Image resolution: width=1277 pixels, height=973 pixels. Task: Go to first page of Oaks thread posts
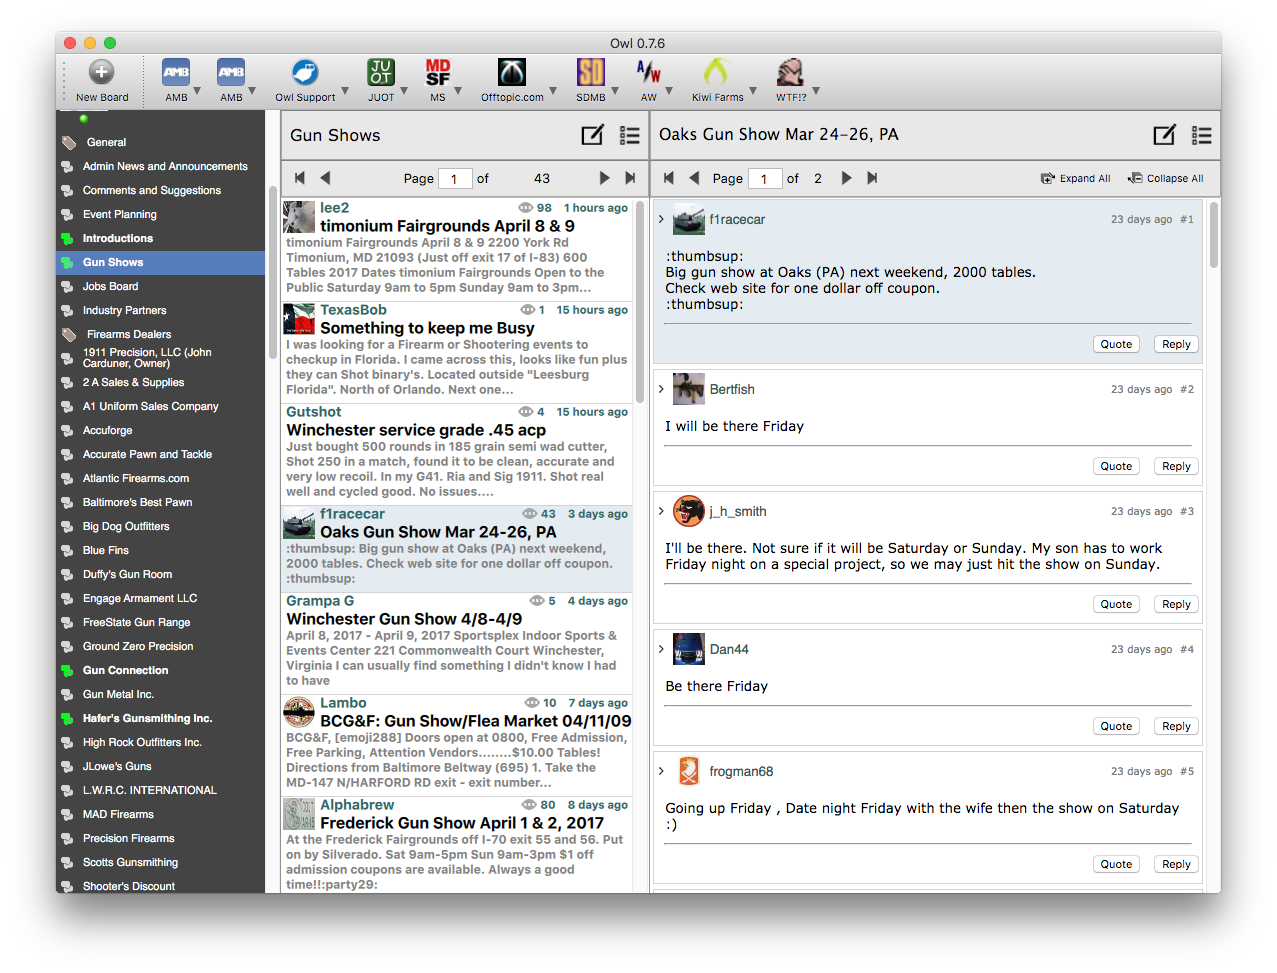point(669,178)
